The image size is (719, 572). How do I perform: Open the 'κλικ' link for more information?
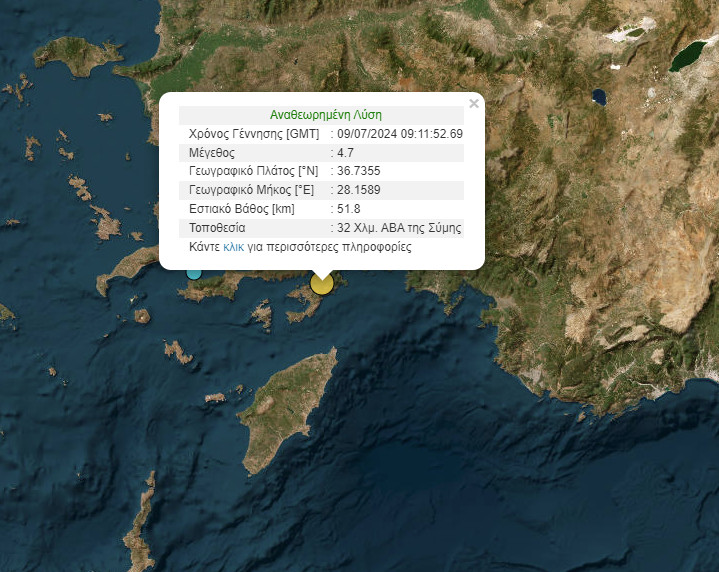pyautogui.click(x=233, y=246)
